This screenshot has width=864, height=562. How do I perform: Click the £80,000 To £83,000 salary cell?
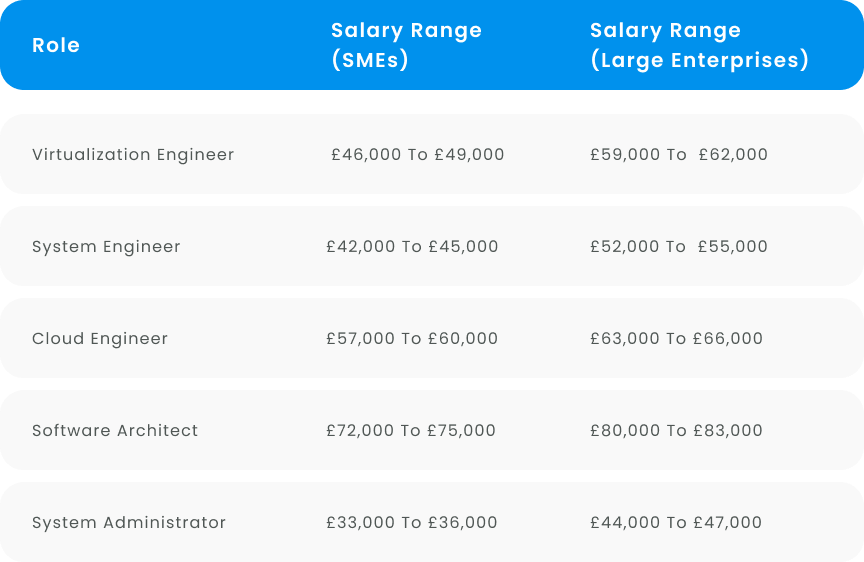[x=676, y=430]
